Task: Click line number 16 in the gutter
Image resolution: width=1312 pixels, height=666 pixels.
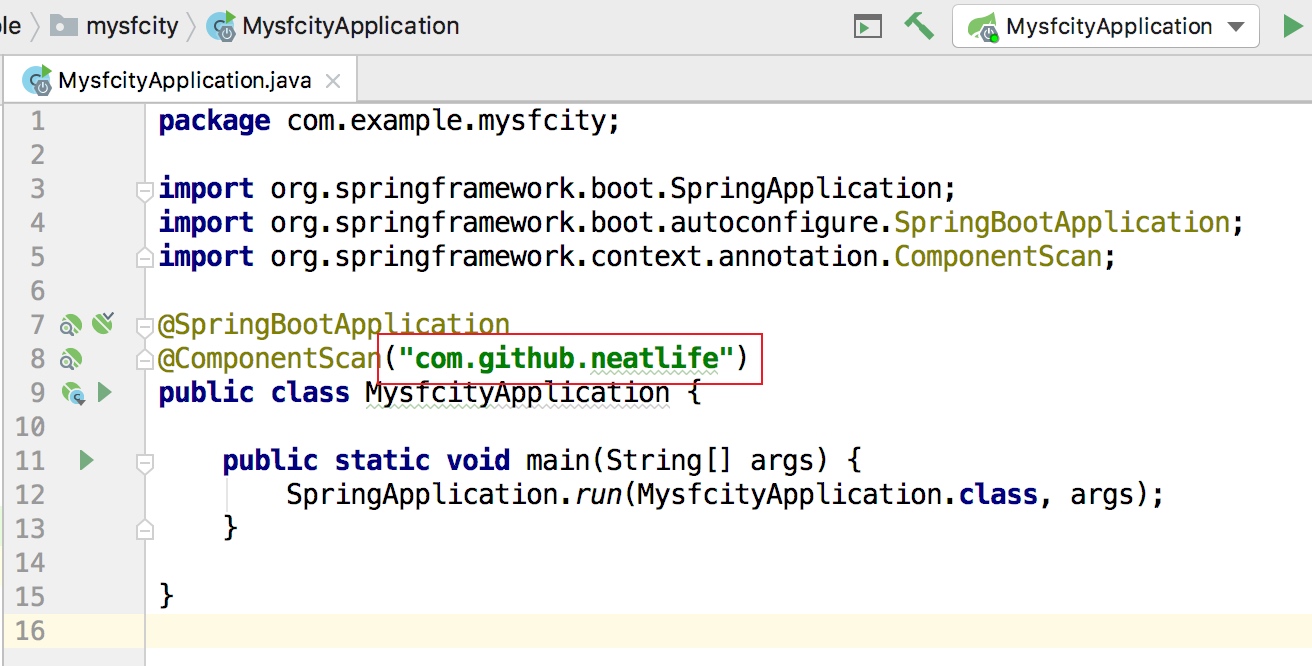Action: click(x=30, y=631)
